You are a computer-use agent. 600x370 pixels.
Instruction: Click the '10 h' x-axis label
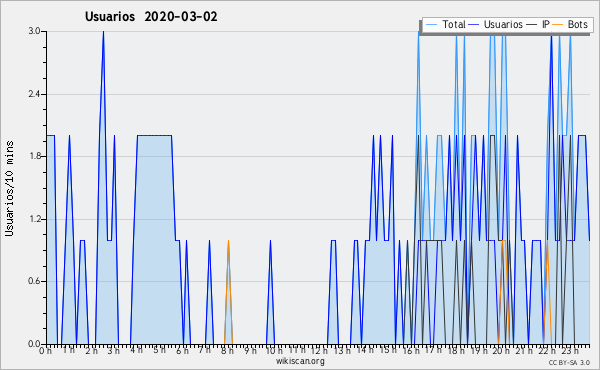(x=274, y=350)
